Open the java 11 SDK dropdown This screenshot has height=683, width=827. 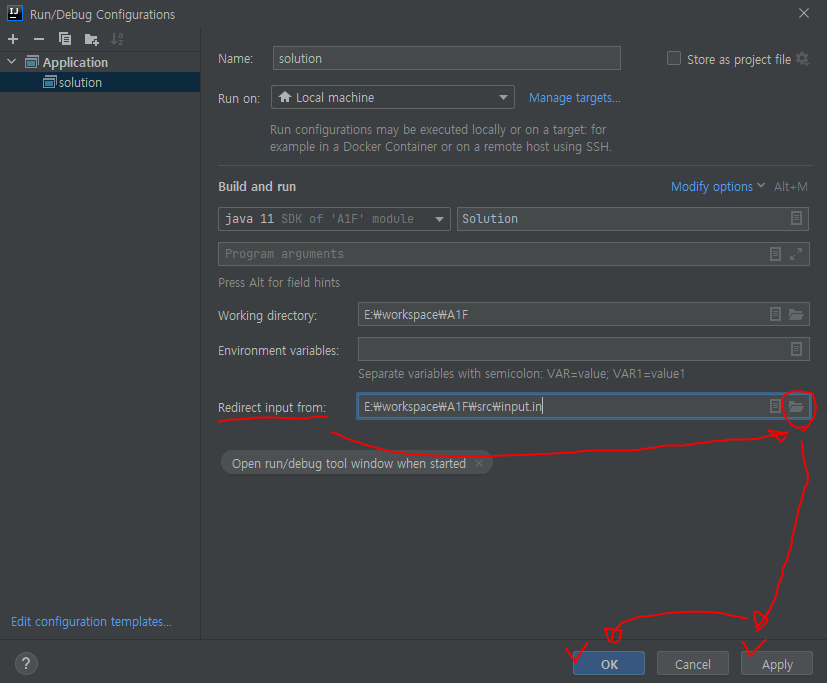point(334,218)
